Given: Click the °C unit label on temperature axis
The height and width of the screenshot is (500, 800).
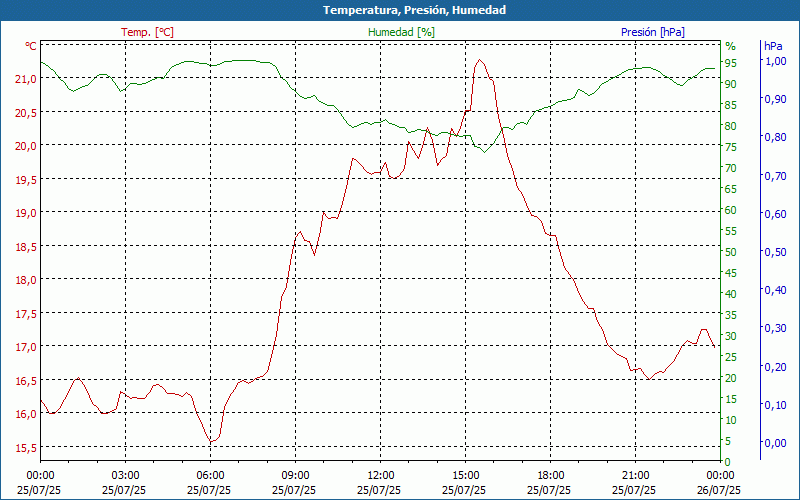Looking at the screenshot, I should (31, 46).
